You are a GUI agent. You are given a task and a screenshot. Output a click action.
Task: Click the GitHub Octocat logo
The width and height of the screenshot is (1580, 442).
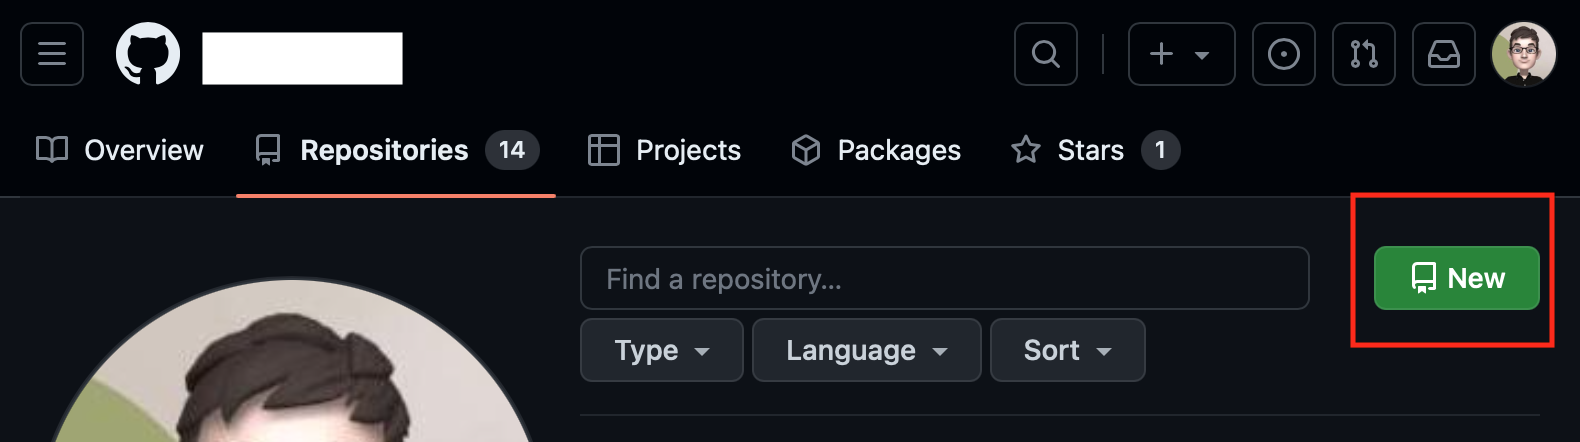[x=148, y=54]
